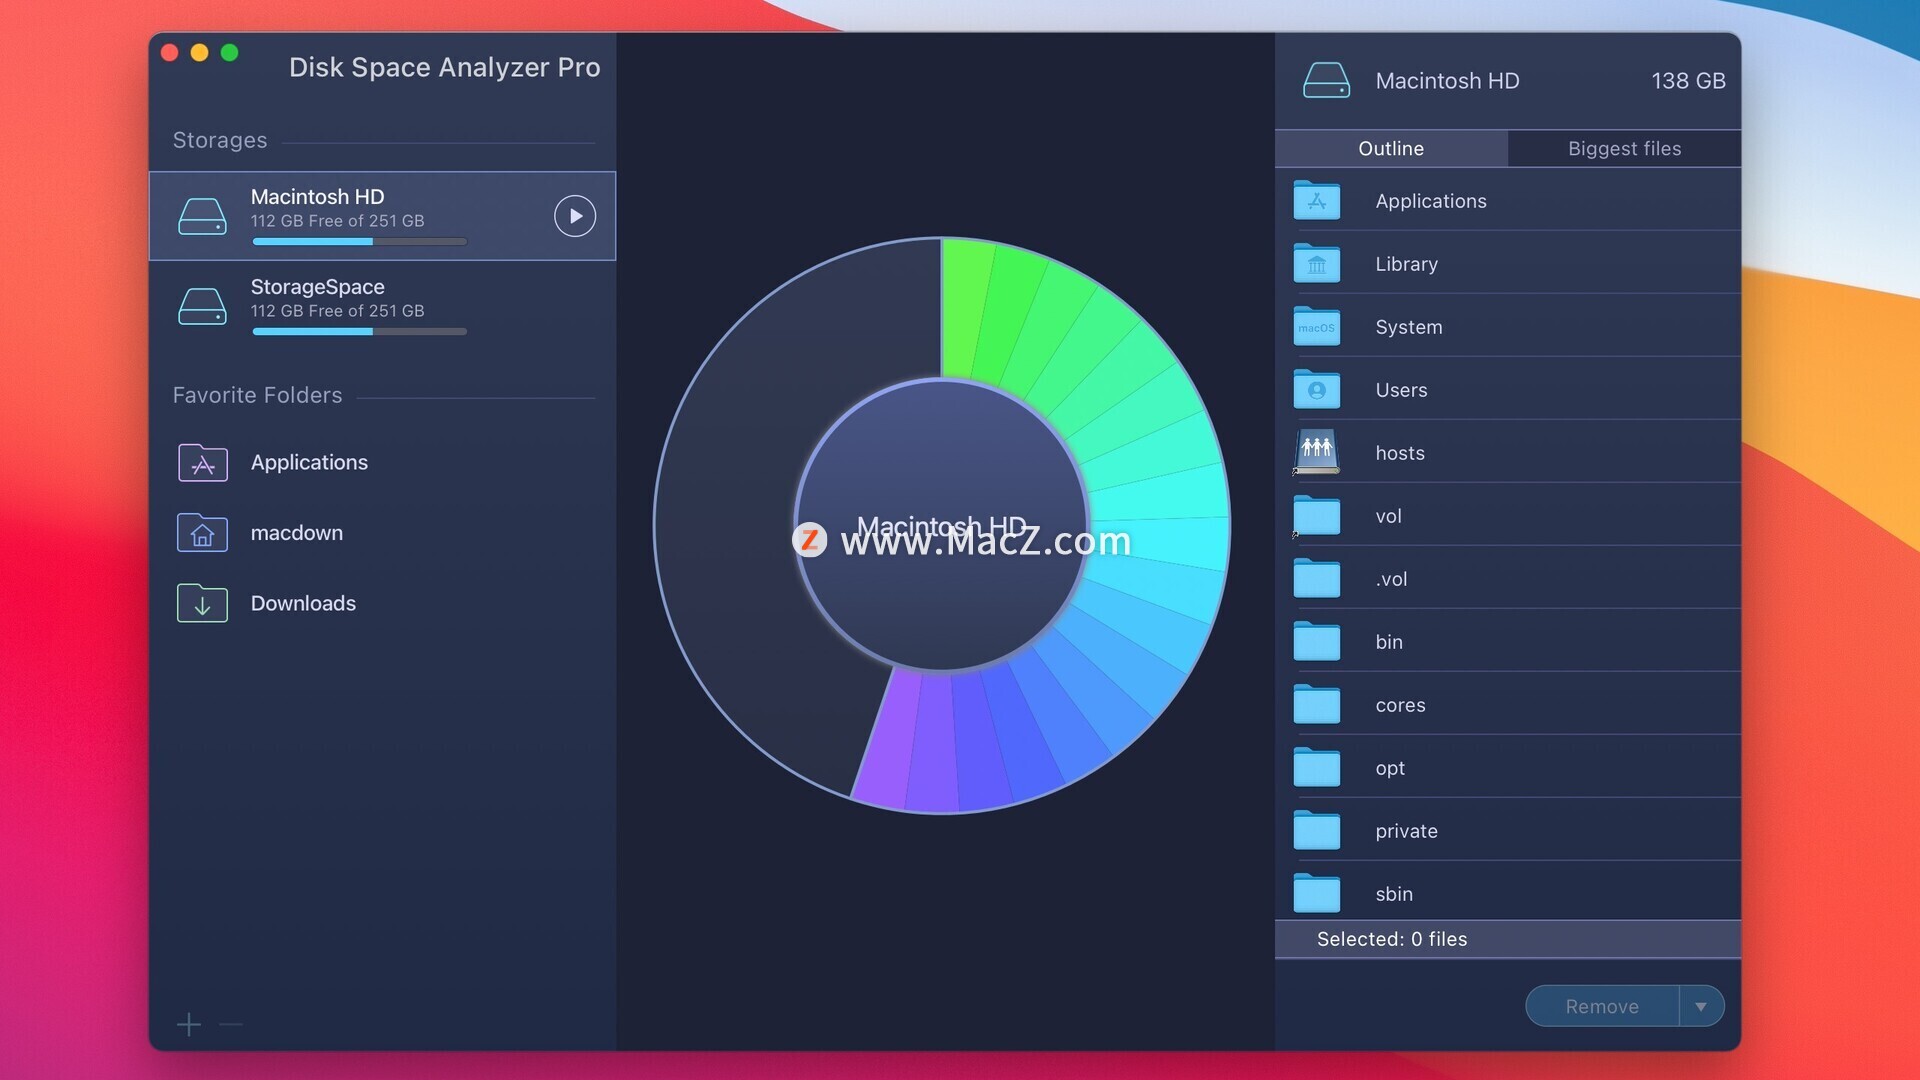Start scan of Macintosh HD with play button
The width and height of the screenshot is (1920, 1080).
[575, 216]
